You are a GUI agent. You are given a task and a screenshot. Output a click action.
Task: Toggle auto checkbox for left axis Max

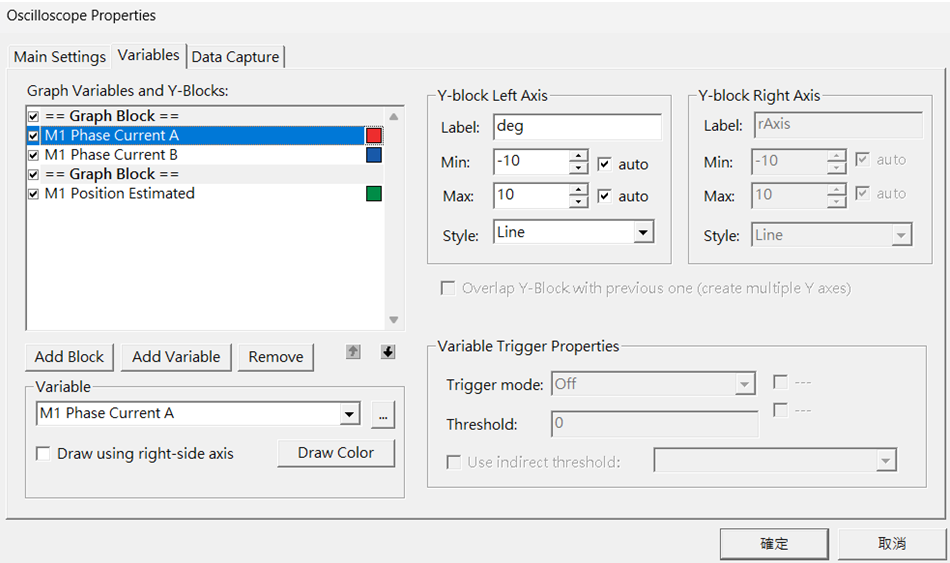[x=604, y=196]
